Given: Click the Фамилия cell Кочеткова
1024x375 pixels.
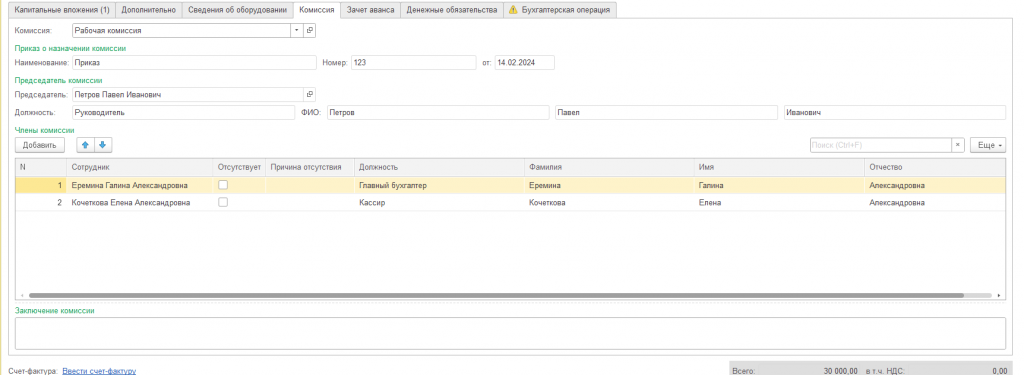Looking at the screenshot, I should 609,203.
